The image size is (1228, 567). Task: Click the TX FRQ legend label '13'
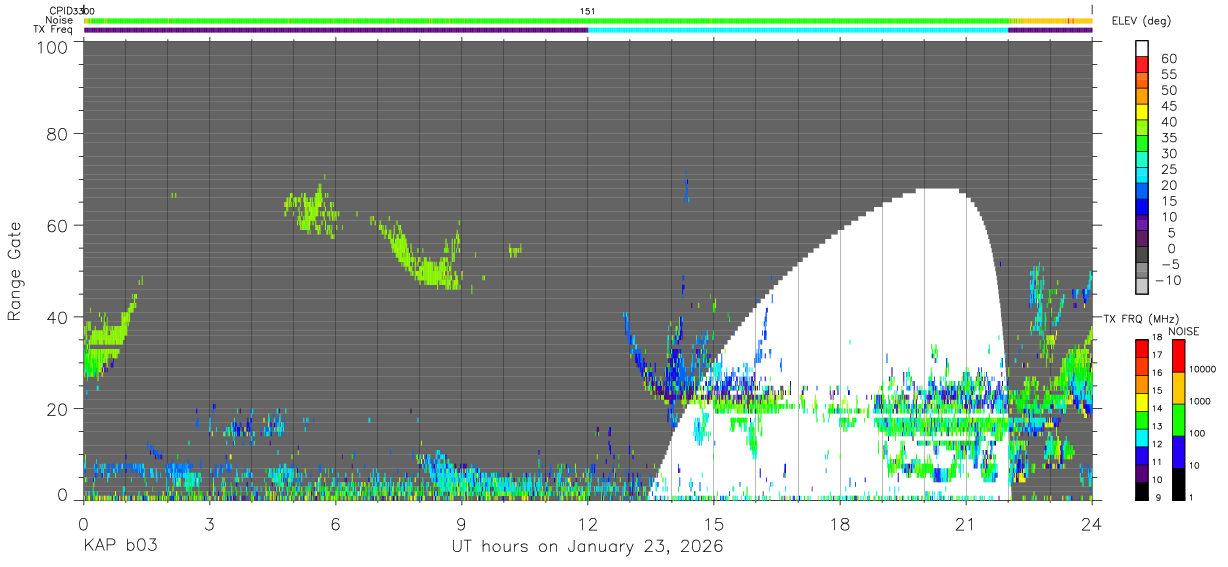tap(1156, 427)
